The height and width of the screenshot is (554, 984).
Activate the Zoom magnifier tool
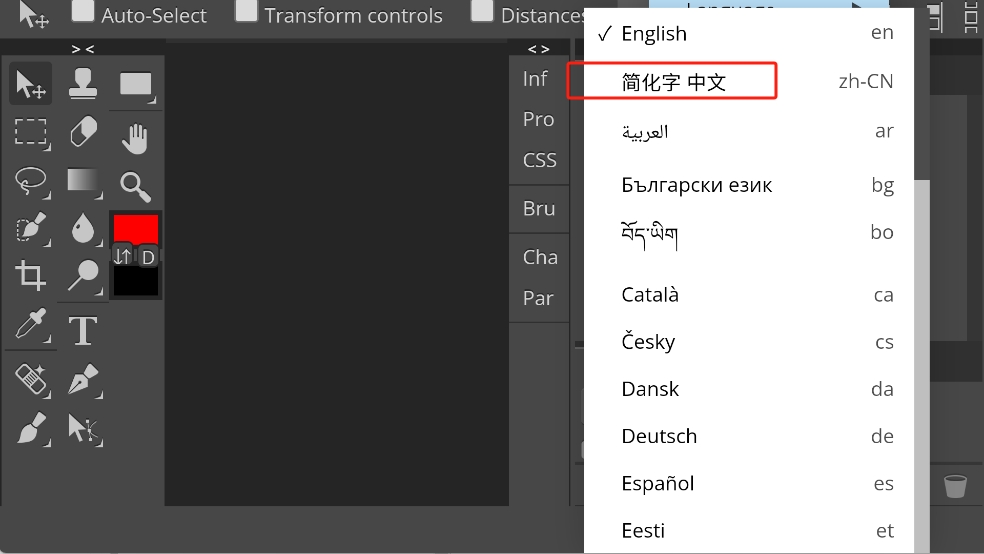(x=135, y=186)
